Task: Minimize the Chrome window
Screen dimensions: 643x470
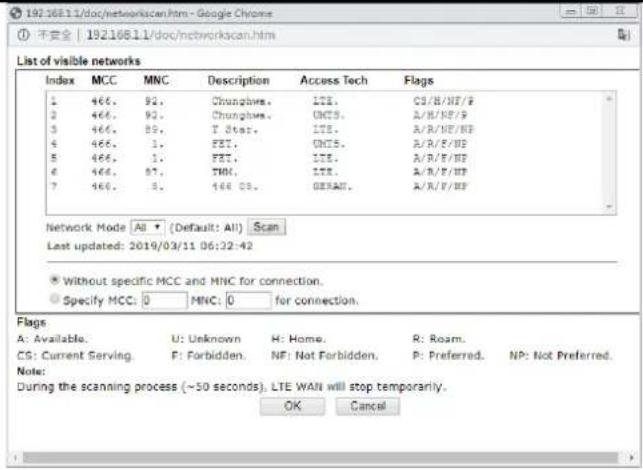Action: 570,11
